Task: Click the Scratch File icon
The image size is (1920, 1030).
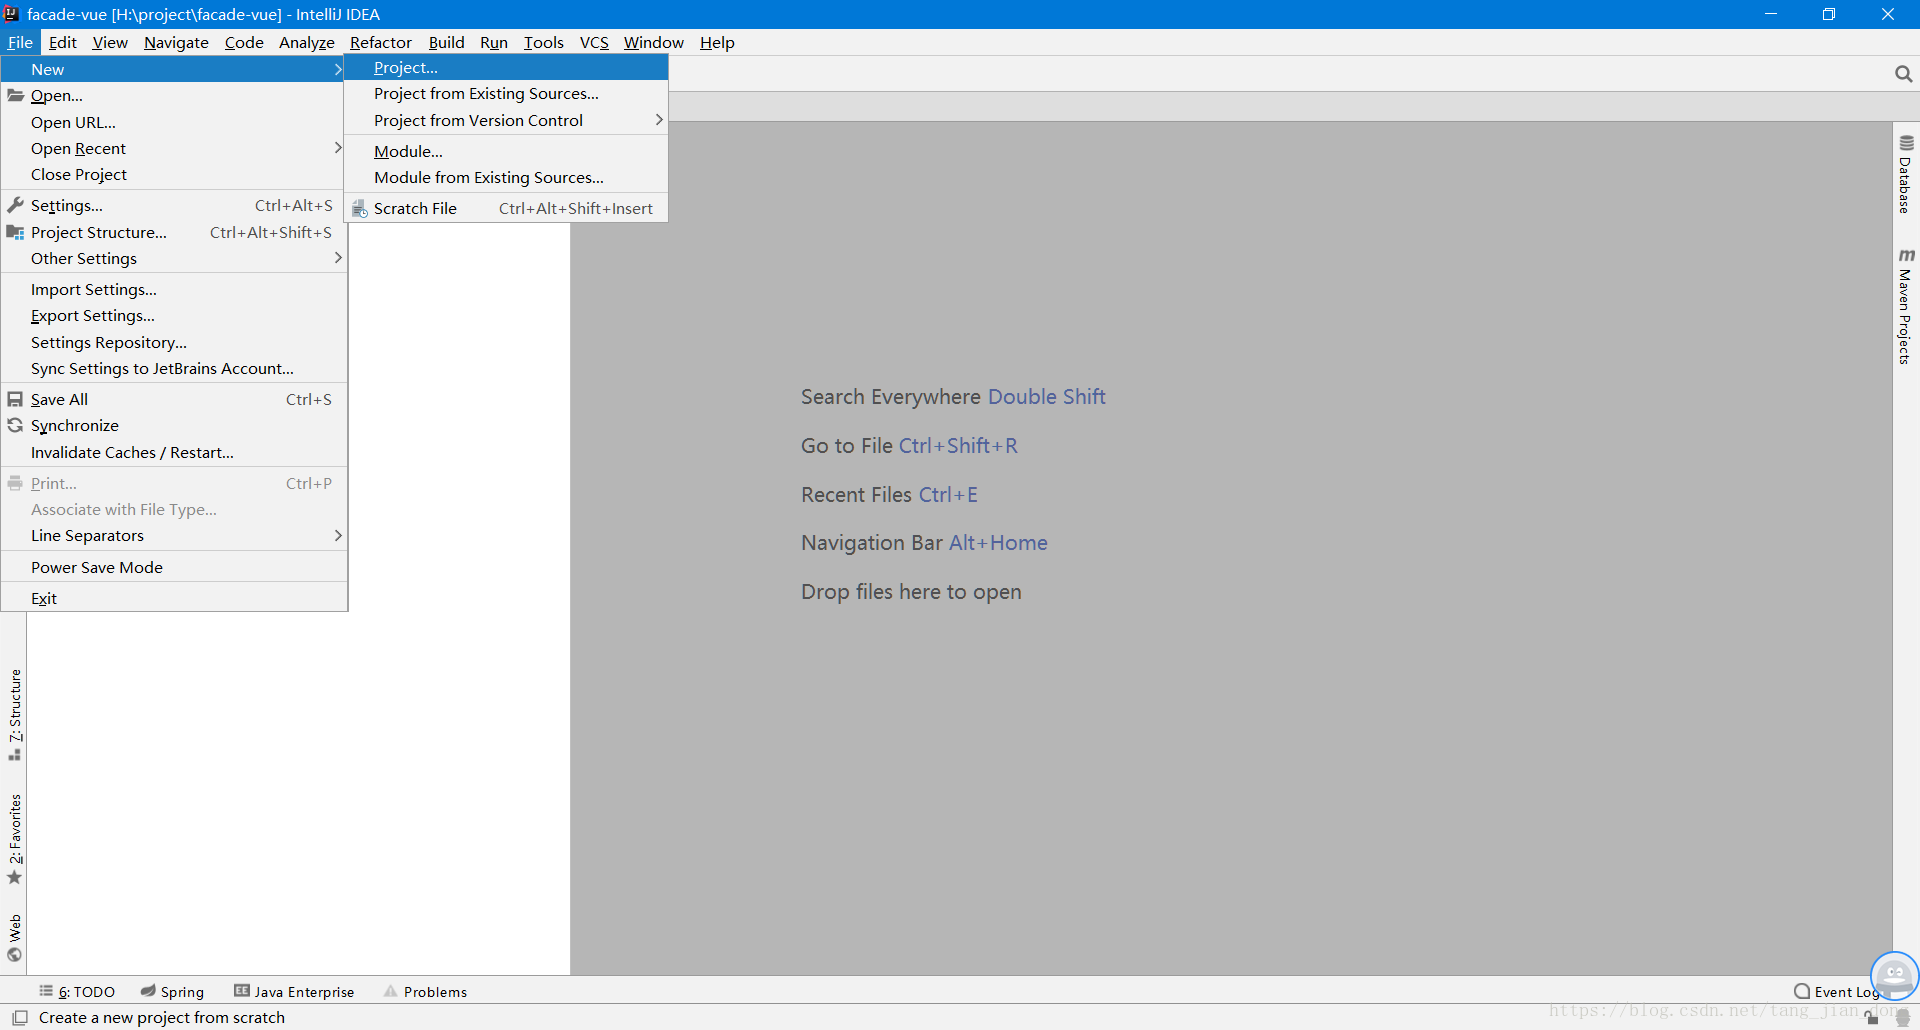Action: [360, 208]
